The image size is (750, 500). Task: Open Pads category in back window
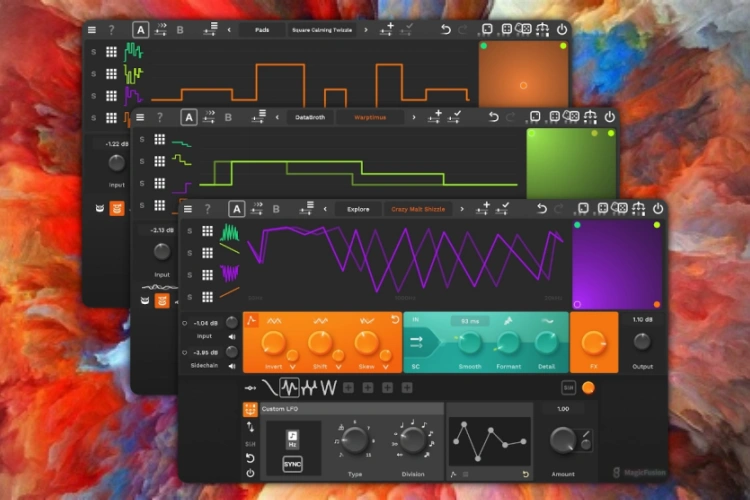pos(262,30)
